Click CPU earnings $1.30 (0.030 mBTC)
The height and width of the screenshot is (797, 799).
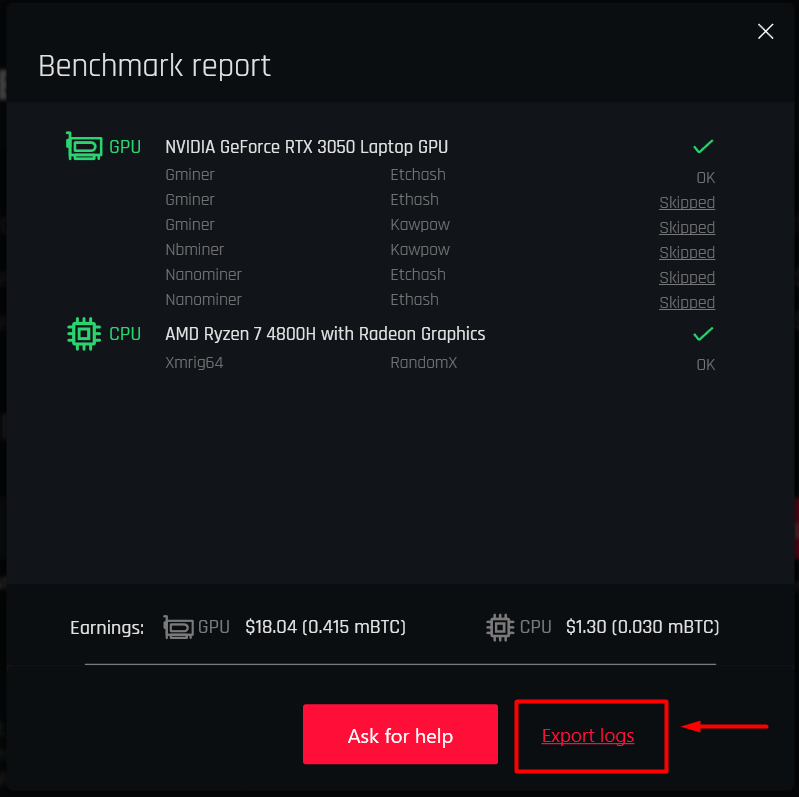coord(643,627)
